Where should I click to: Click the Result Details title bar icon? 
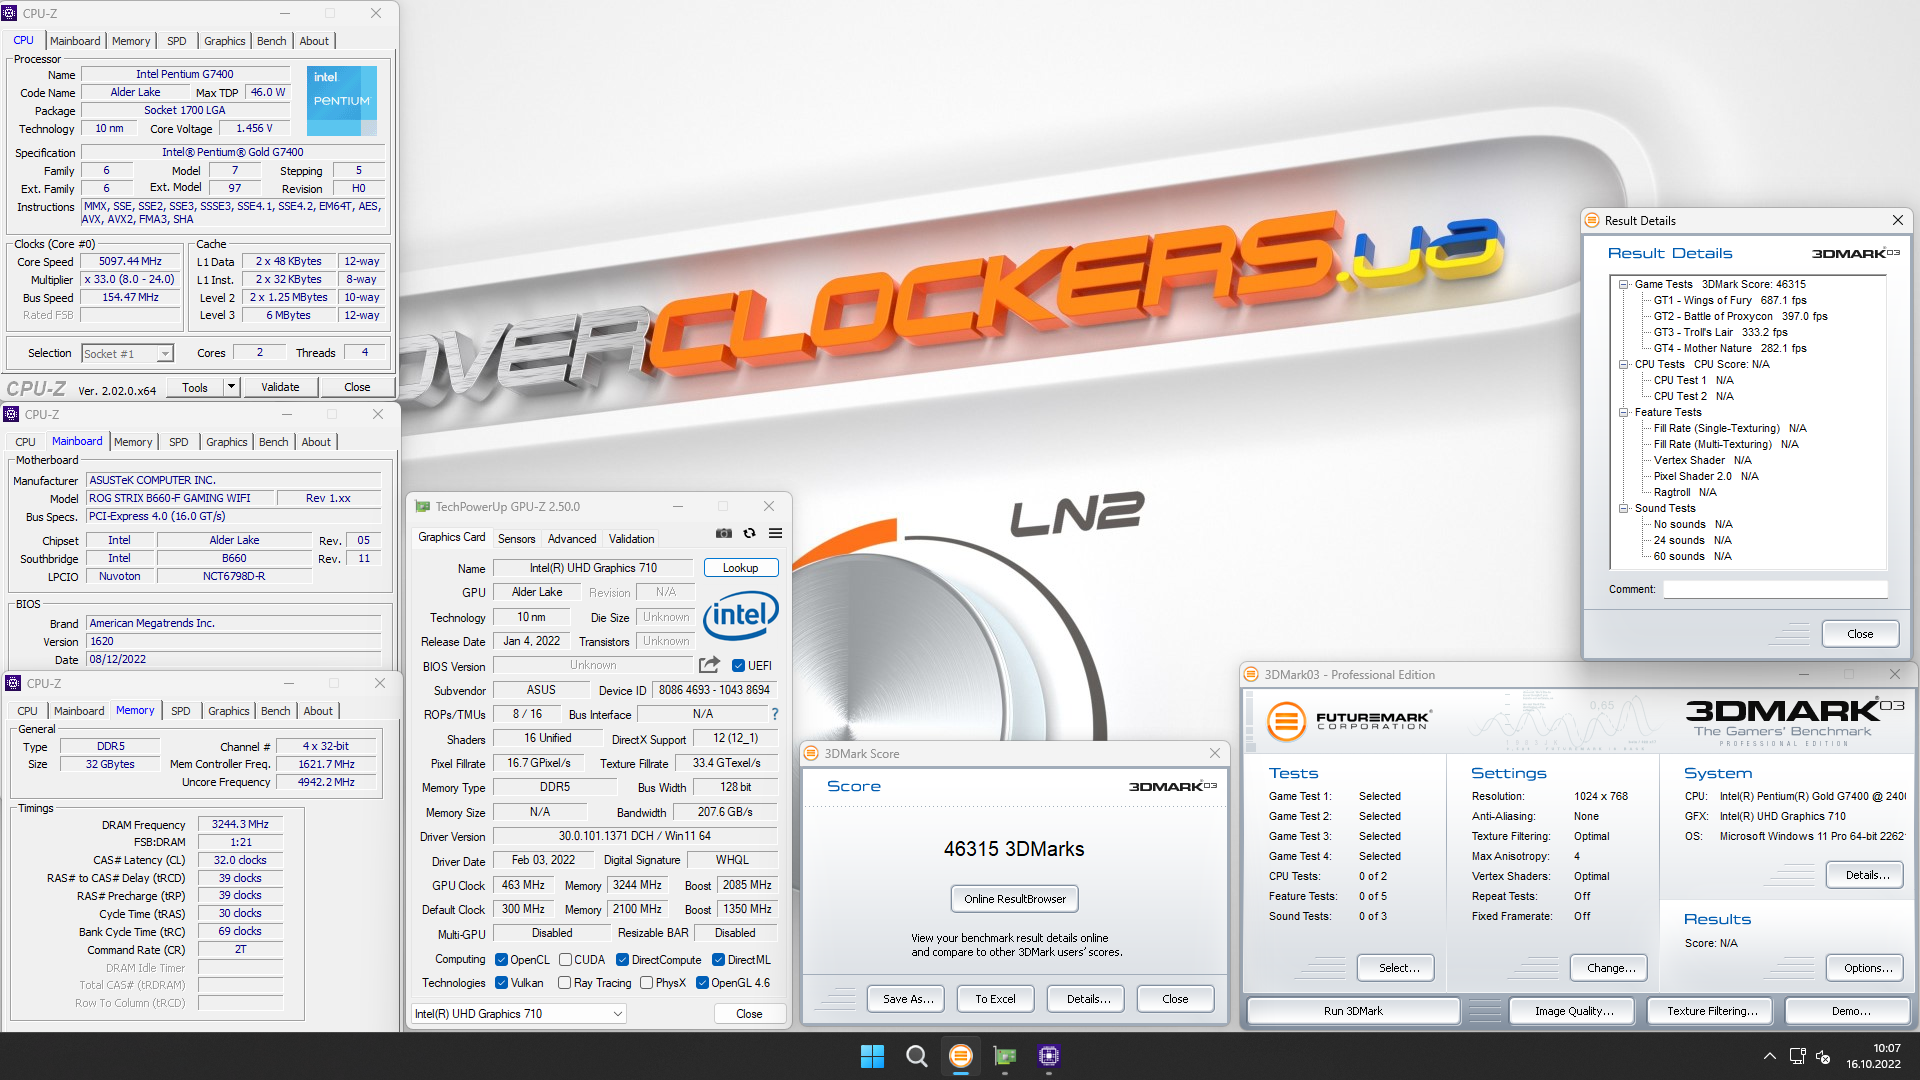pyautogui.click(x=1591, y=221)
